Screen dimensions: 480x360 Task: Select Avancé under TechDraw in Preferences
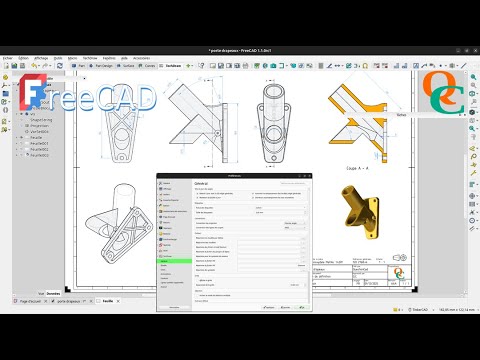[x=164, y=287]
